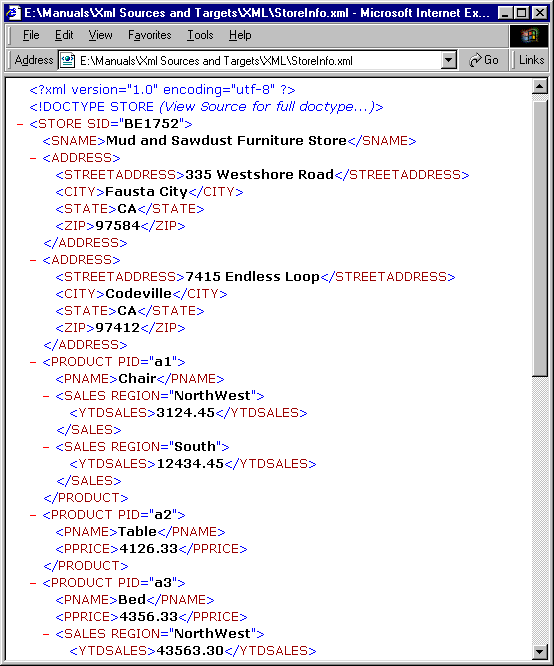Click scrollbar up arrow

[539, 87]
